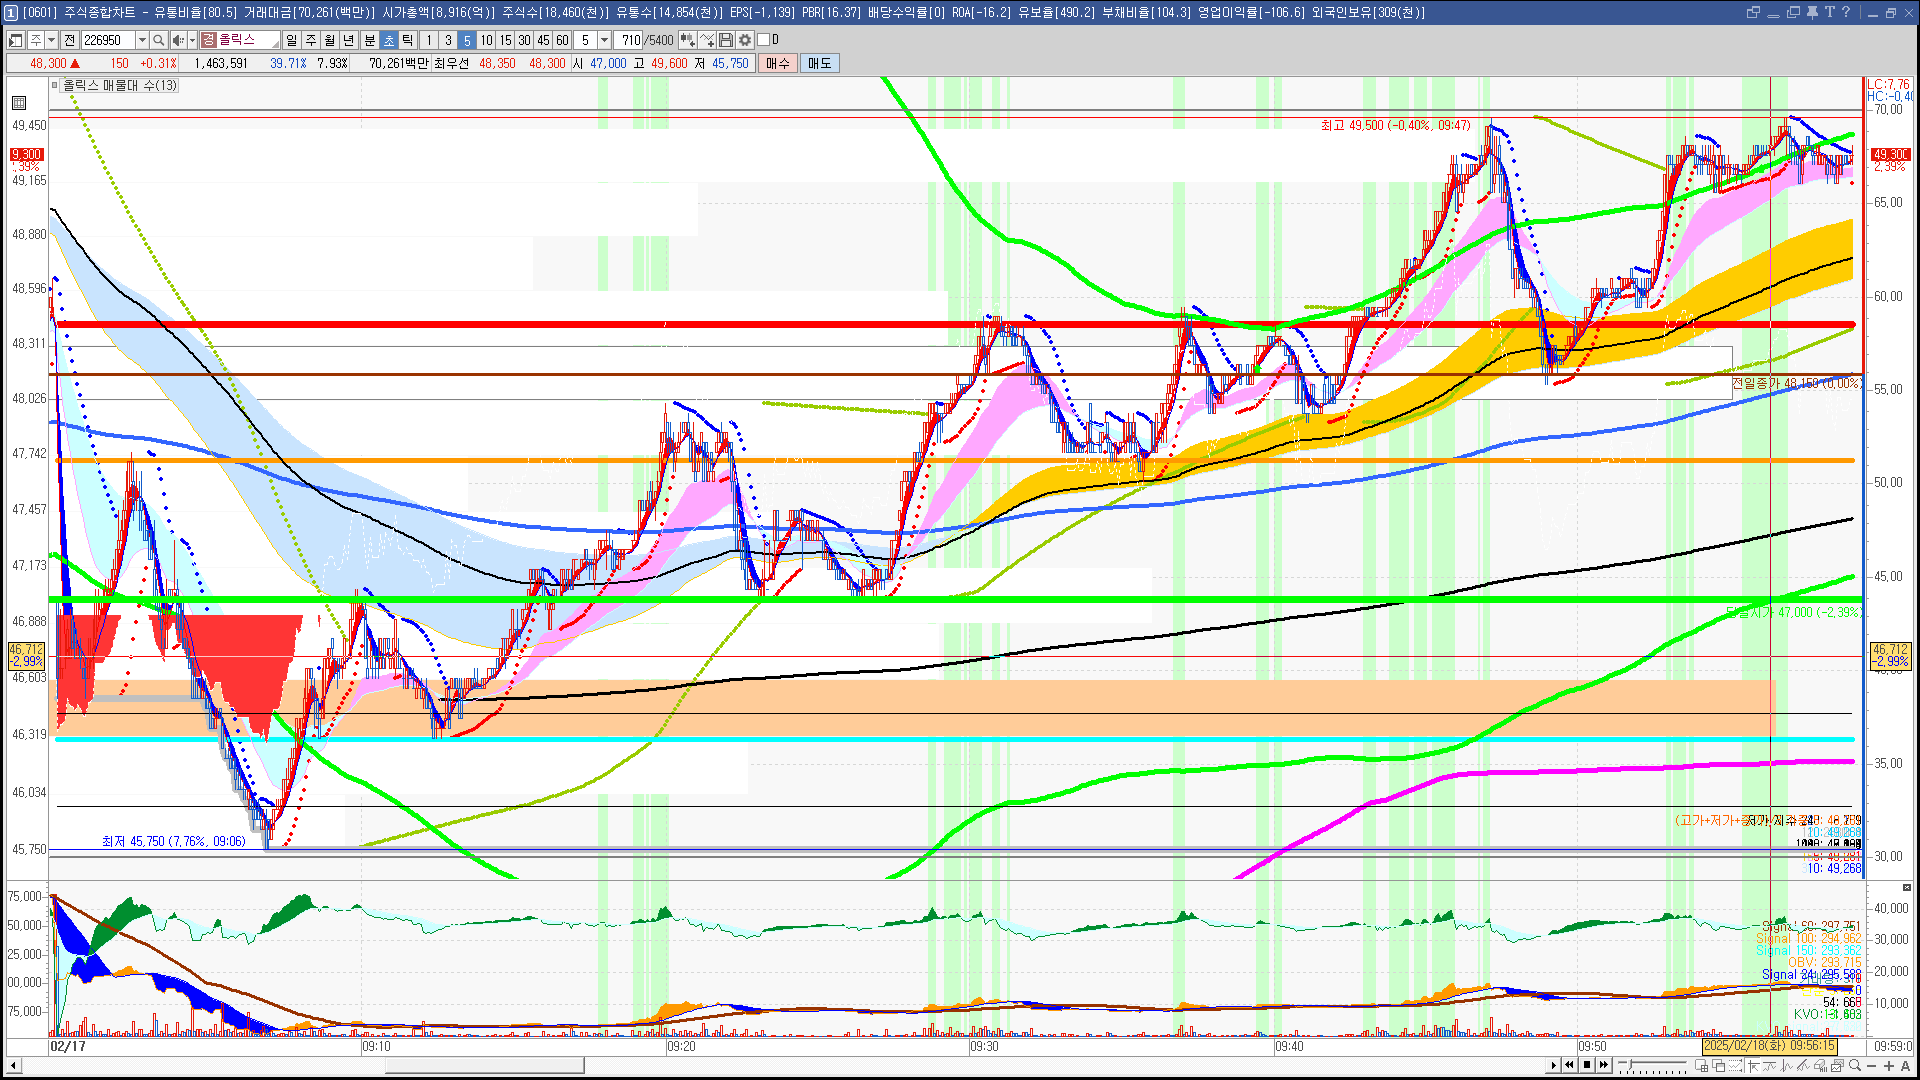The height and width of the screenshot is (1080, 1920).
Task: Click the save chart floppy icon
Action: pyautogui.click(x=726, y=40)
